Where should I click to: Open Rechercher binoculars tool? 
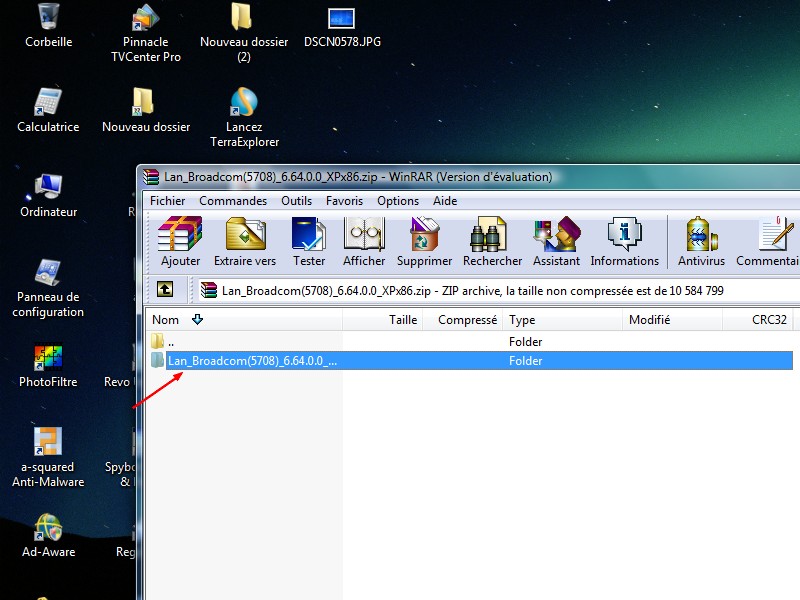click(492, 242)
